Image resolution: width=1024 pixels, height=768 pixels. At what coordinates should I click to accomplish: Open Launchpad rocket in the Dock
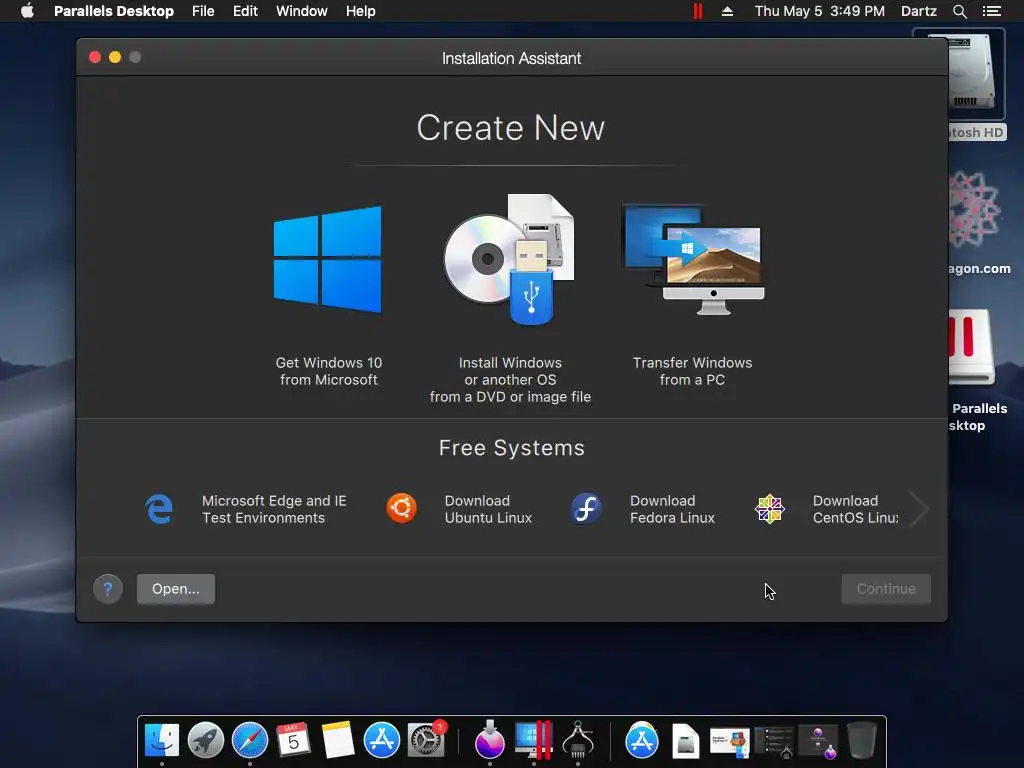point(206,741)
